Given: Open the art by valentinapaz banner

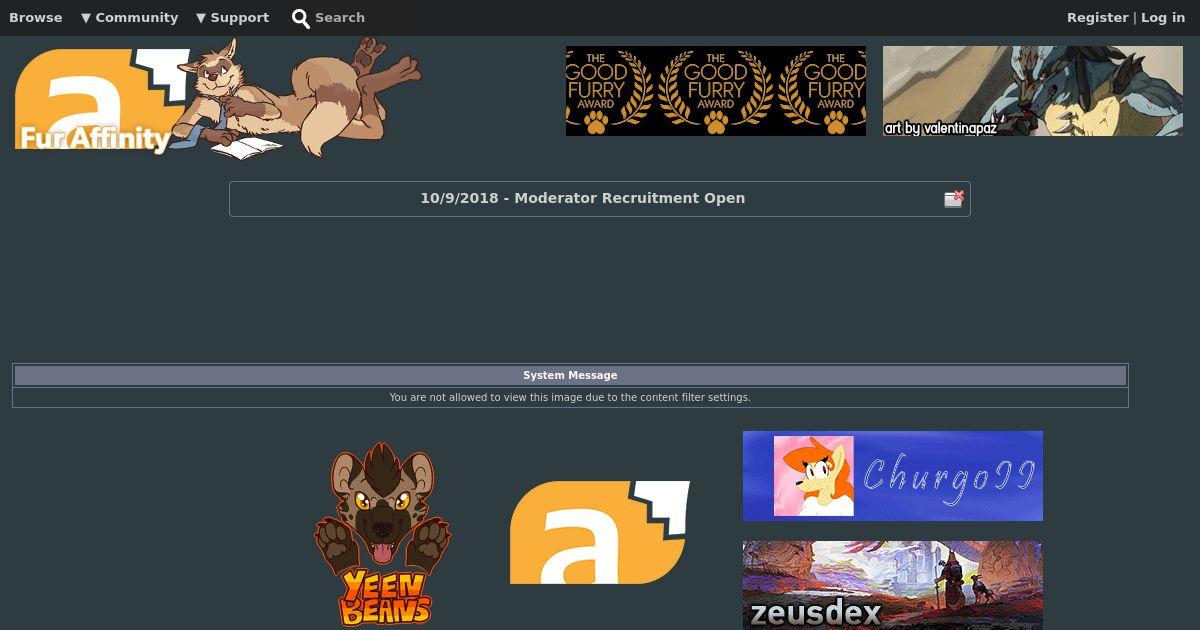Looking at the screenshot, I should [1033, 91].
